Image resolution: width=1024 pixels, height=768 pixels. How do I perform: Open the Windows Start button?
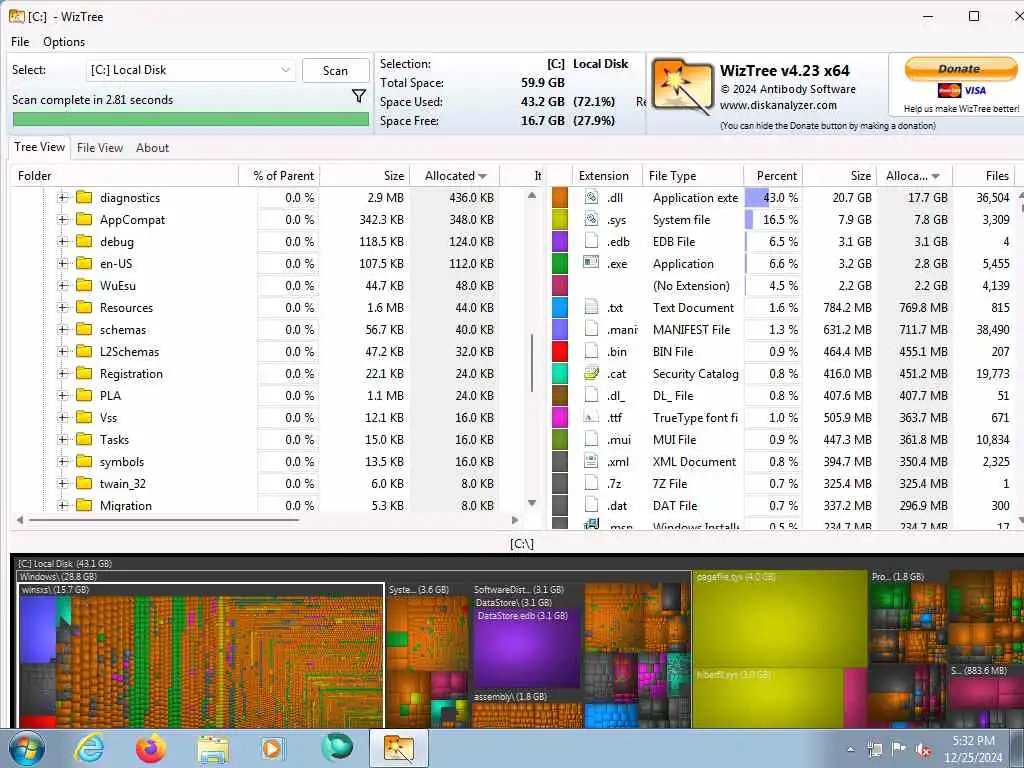tap(27, 748)
